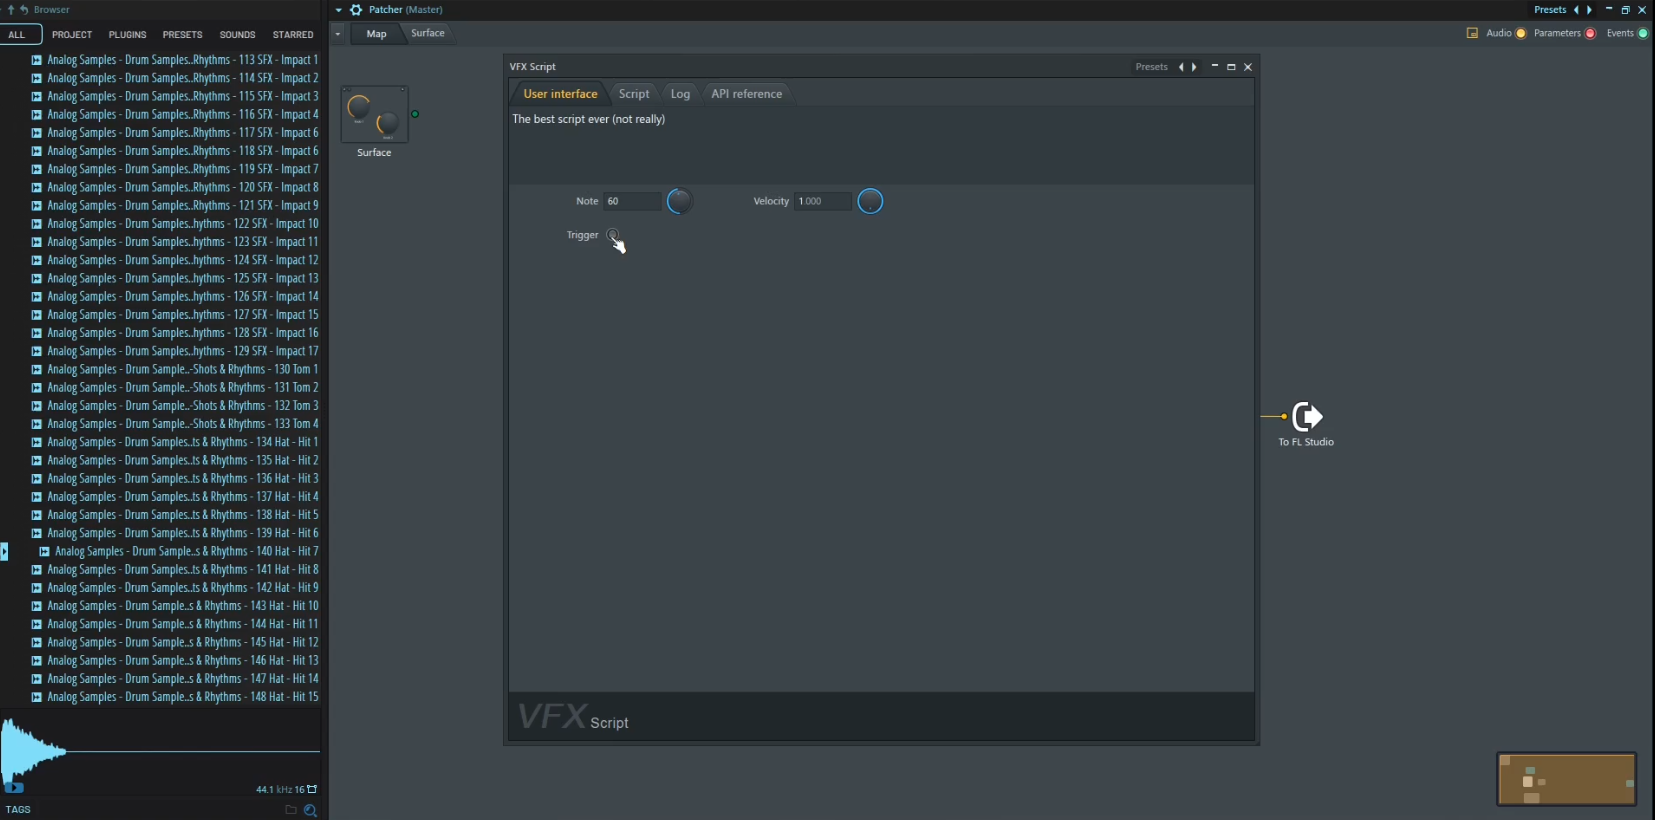
Task: Maximize the VFX Script window
Action: point(1231,67)
